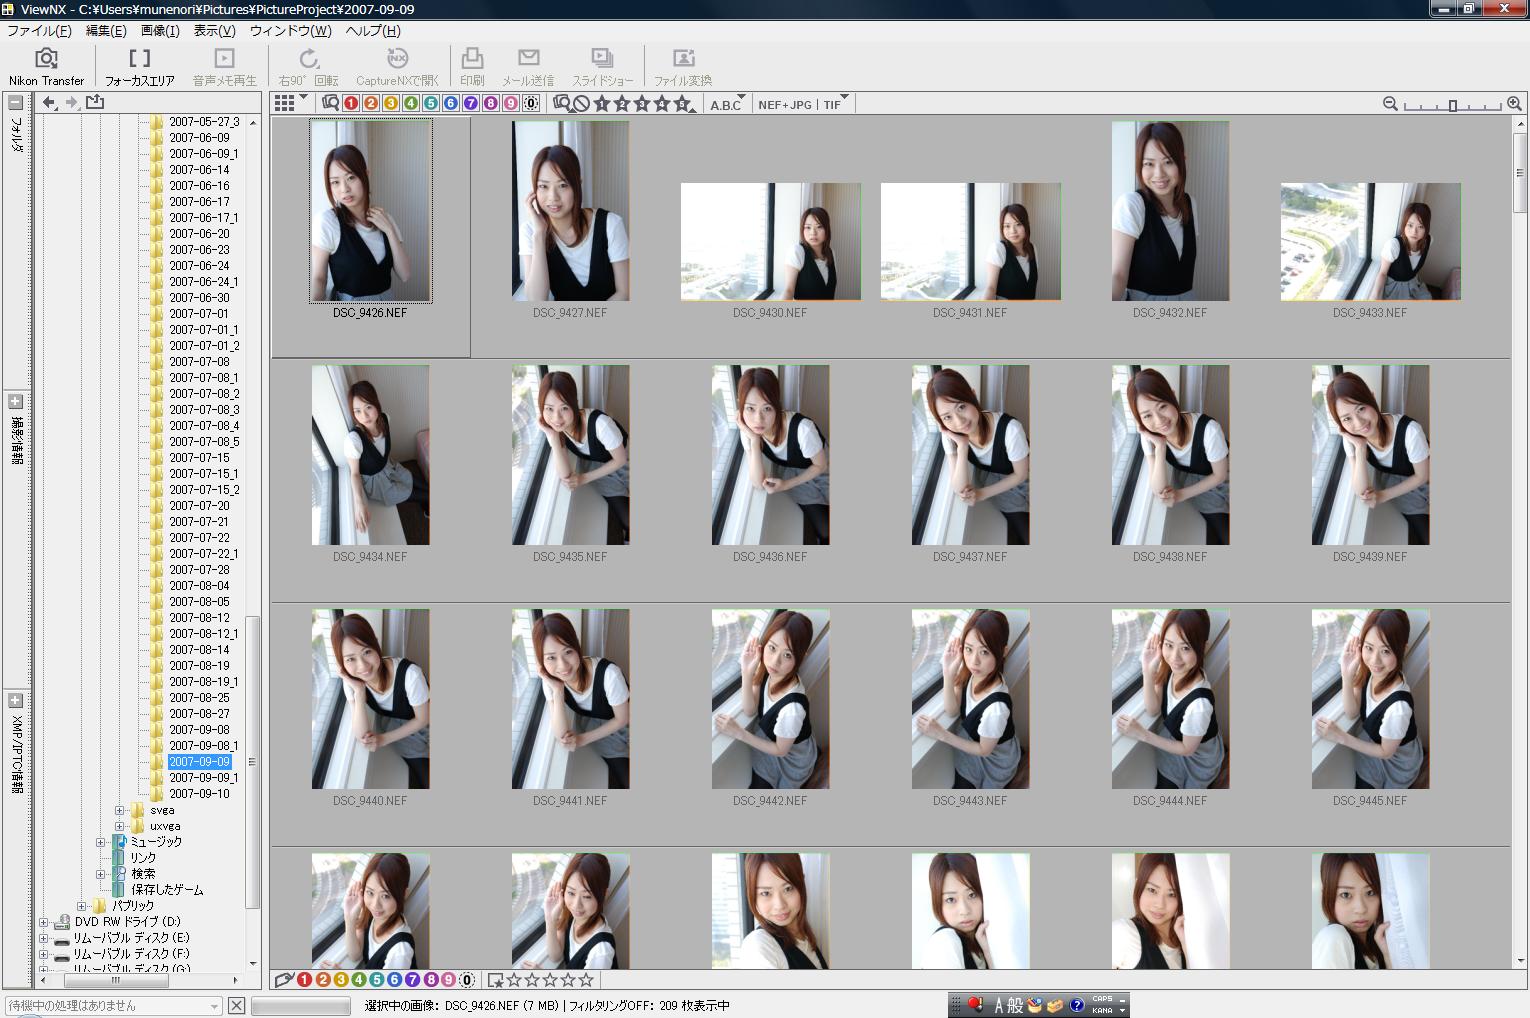Toggle the 3-star rating filter

pos(642,103)
